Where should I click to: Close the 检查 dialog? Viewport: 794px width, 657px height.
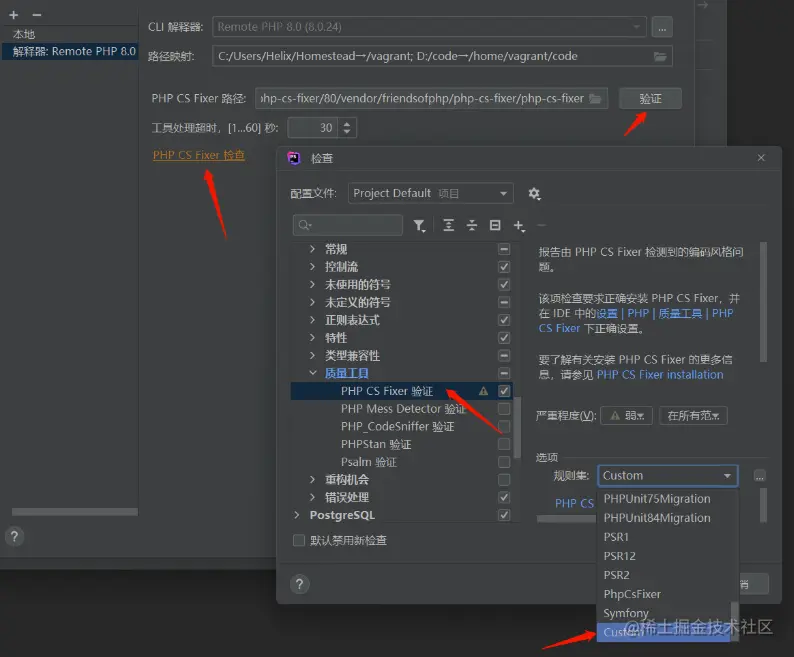pos(761,158)
